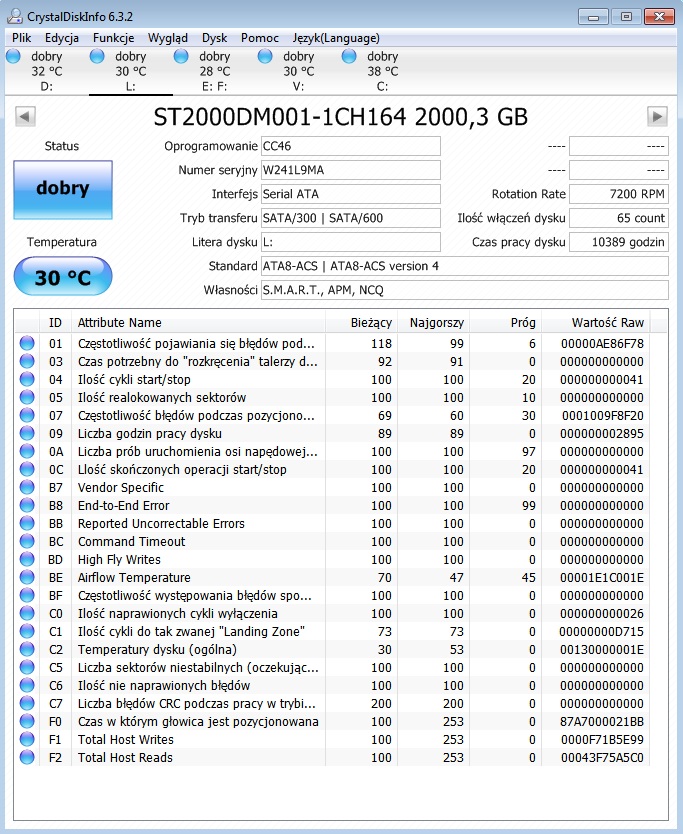The height and width of the screenshot is (834, 683).
Task: Click the status orb for attribute C2
Action: [x=27, y=649]
